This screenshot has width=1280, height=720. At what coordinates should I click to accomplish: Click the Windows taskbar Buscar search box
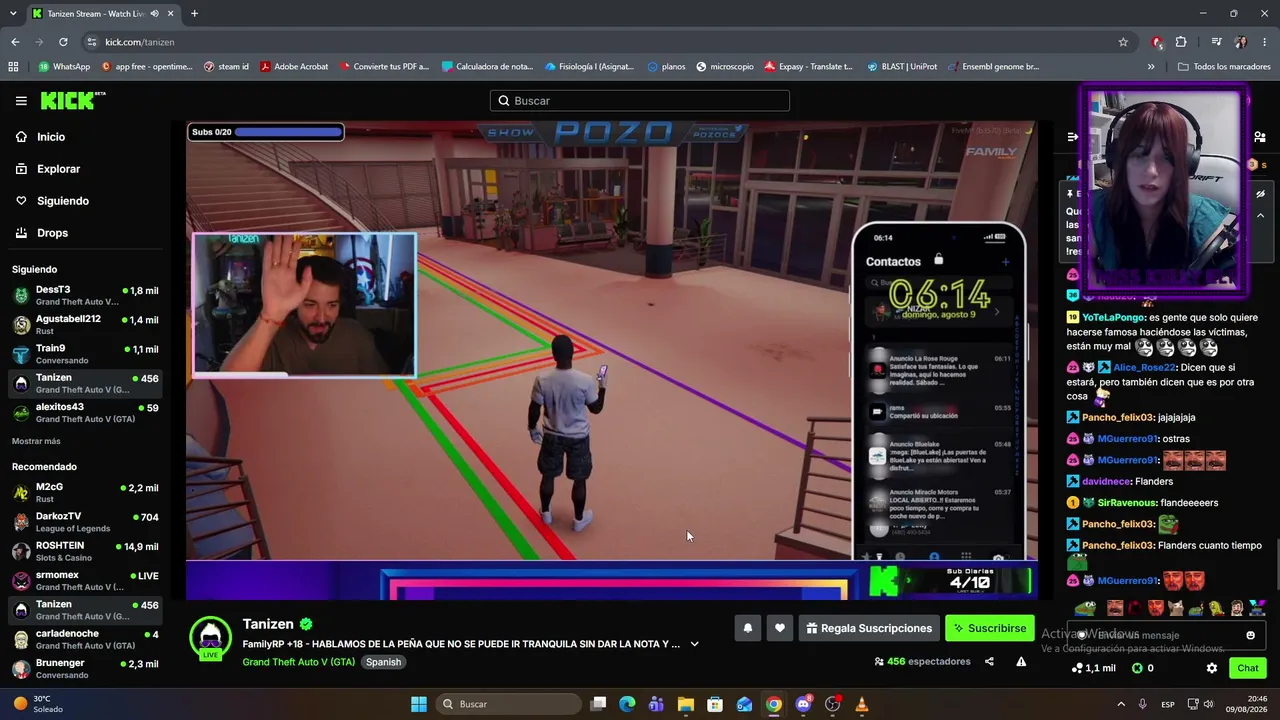pos(507,704)
